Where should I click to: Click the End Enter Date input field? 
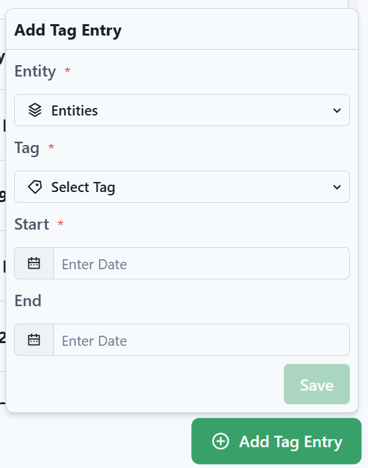[x=201, y=340]
